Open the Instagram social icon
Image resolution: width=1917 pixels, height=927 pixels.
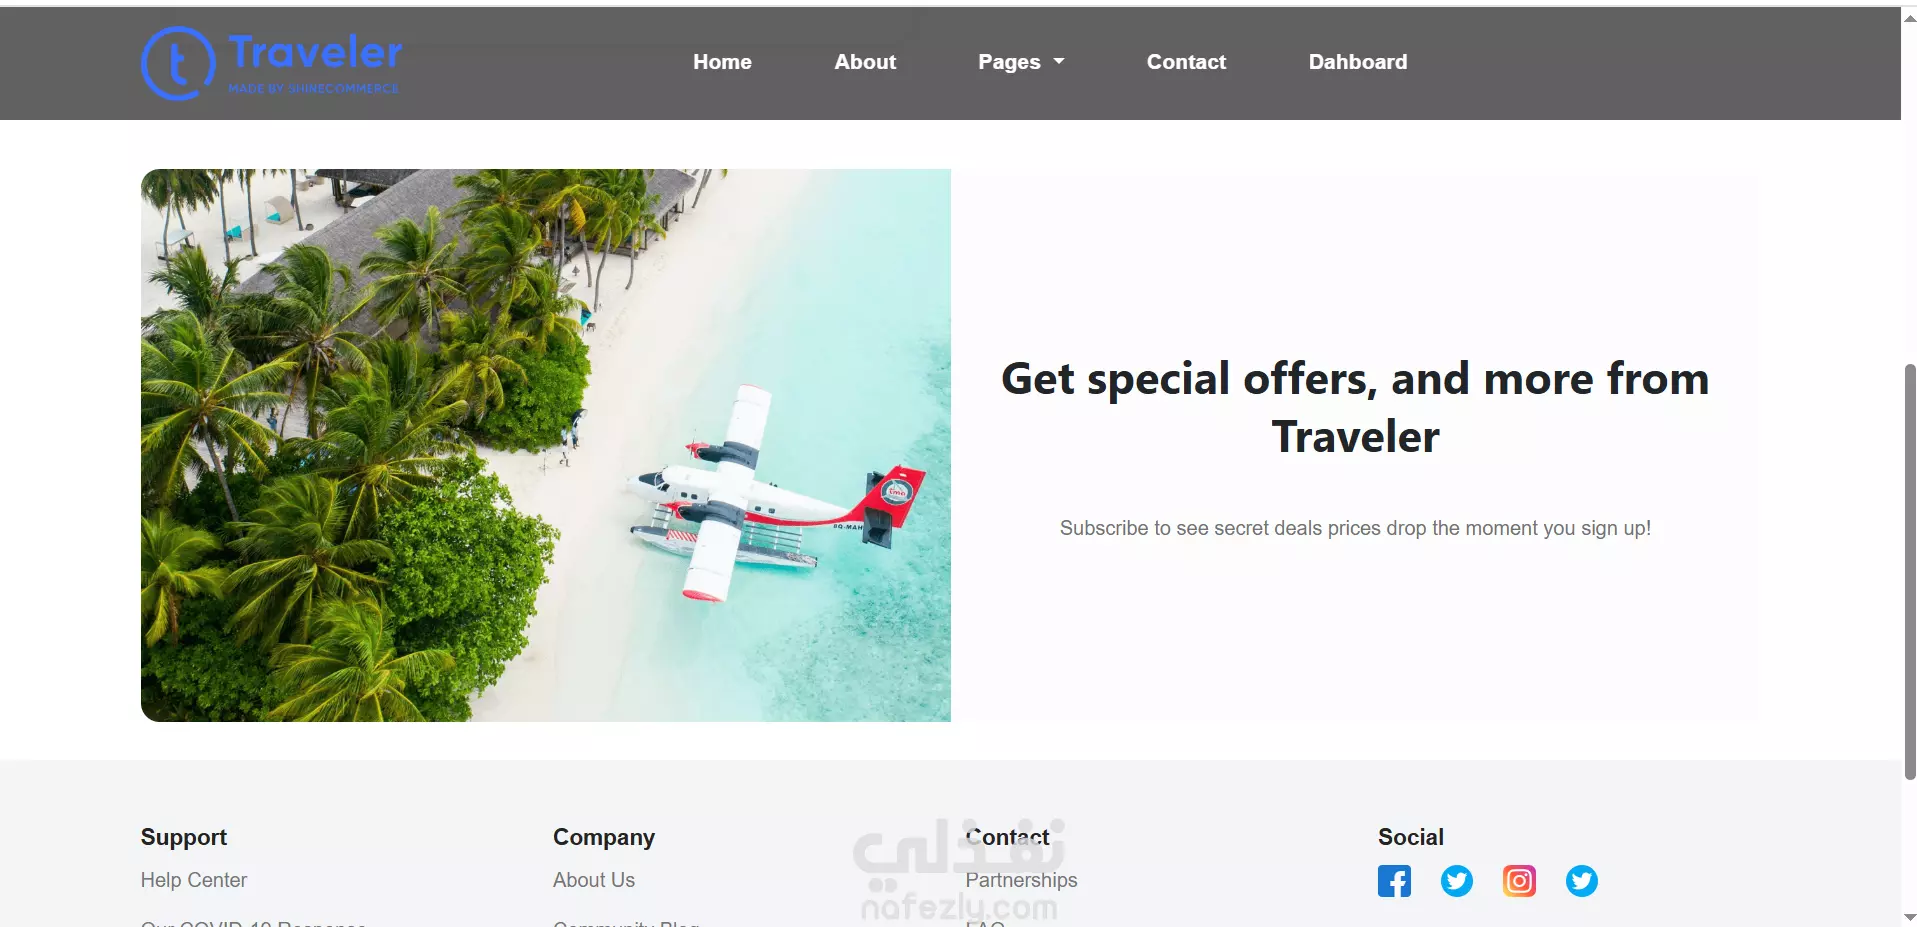click(x=1519, y=881)
